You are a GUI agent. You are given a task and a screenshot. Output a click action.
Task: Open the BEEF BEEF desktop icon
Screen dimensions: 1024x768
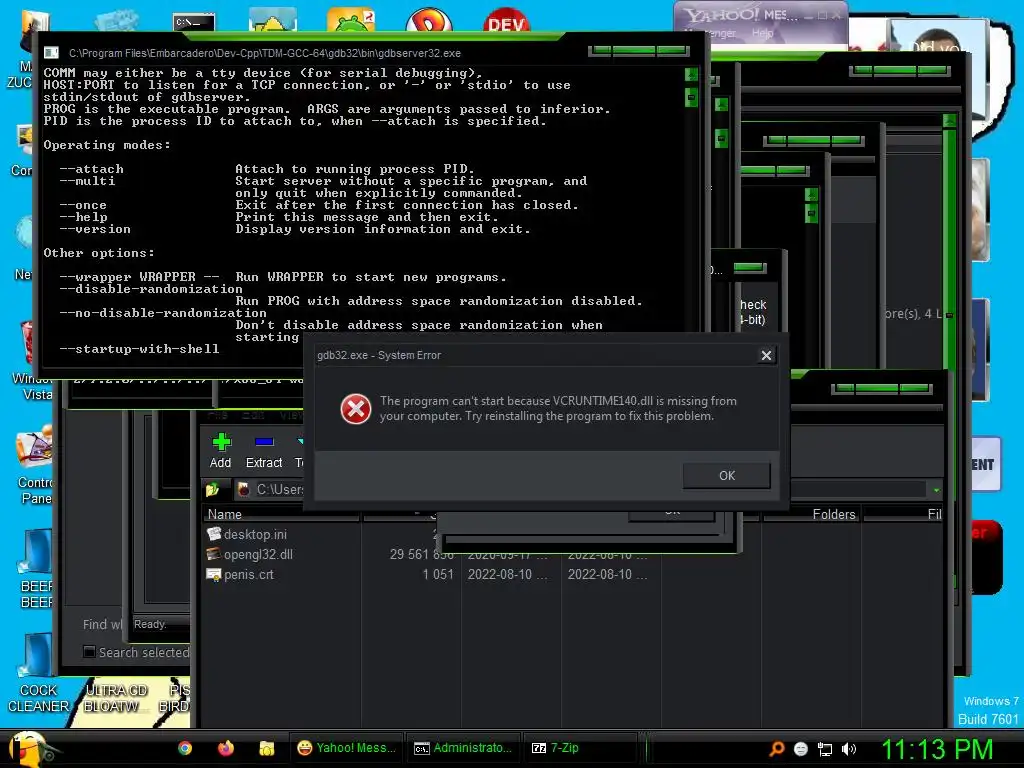pyautogui.click(x=37, y=569)
